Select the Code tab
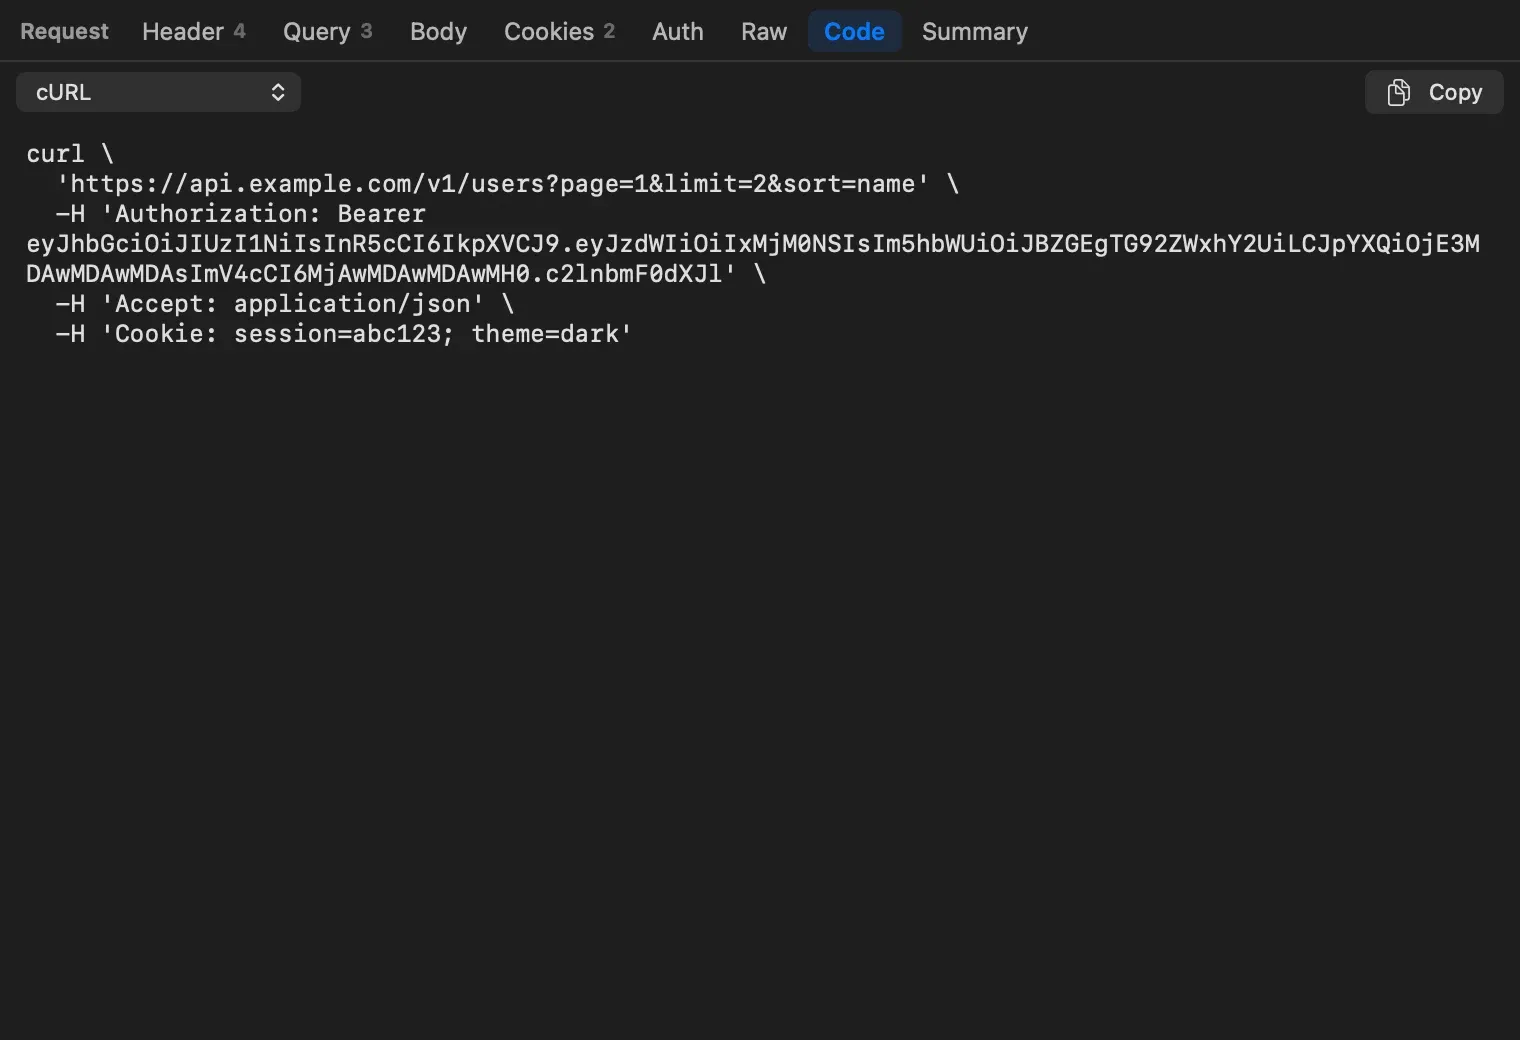This screenshot has width=1520, height=1040. pos(854,31)
